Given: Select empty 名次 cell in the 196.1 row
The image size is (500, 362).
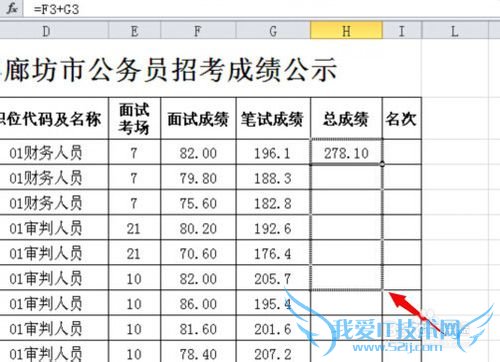Looking at the screenshot, I should tap(402, 152).
